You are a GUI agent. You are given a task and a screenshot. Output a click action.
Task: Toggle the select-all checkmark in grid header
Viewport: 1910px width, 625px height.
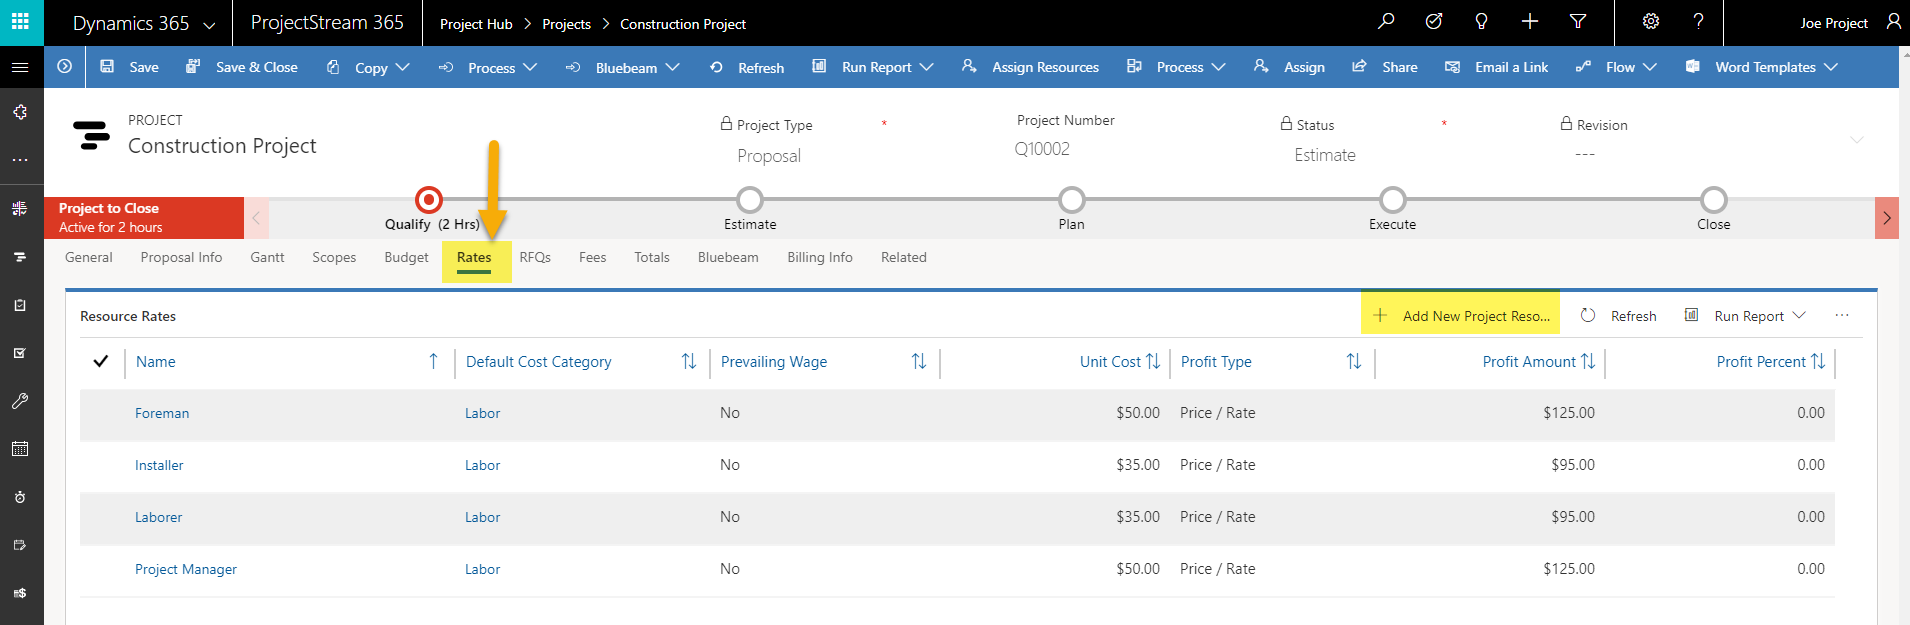tap(101, 361)
